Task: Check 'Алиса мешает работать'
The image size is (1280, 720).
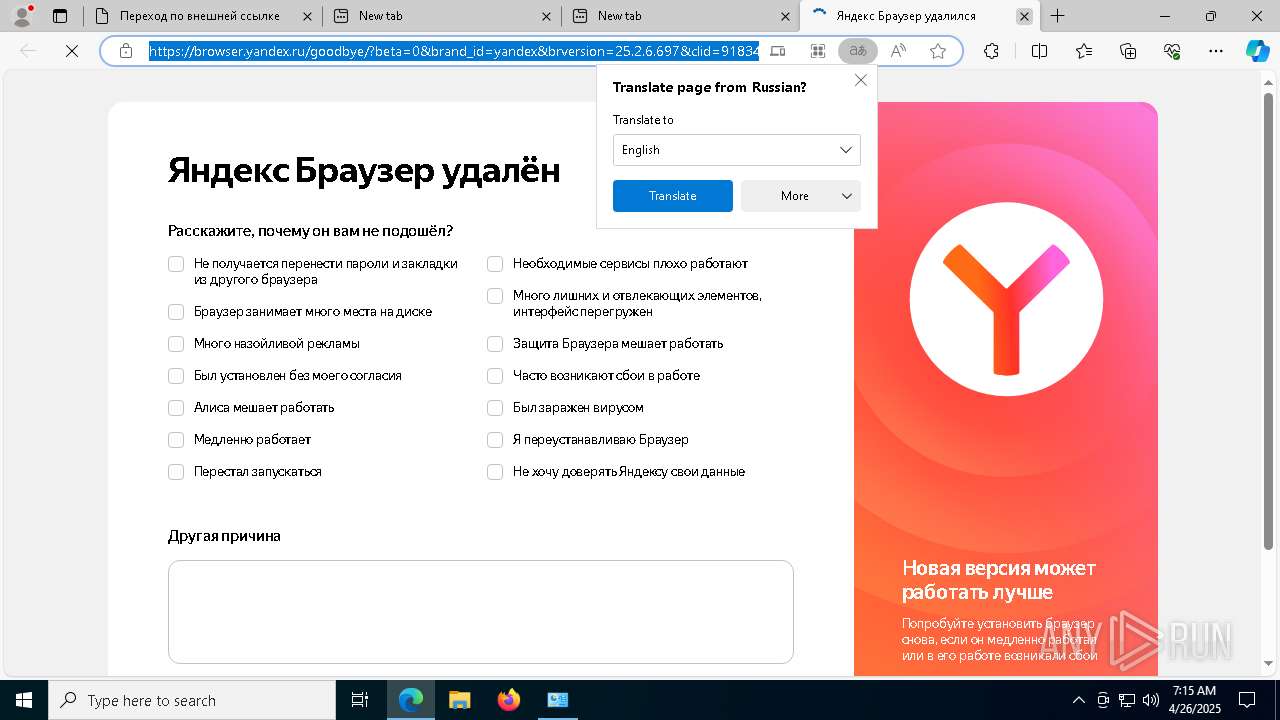Action: pyautogui.click(x=176, y=408)
